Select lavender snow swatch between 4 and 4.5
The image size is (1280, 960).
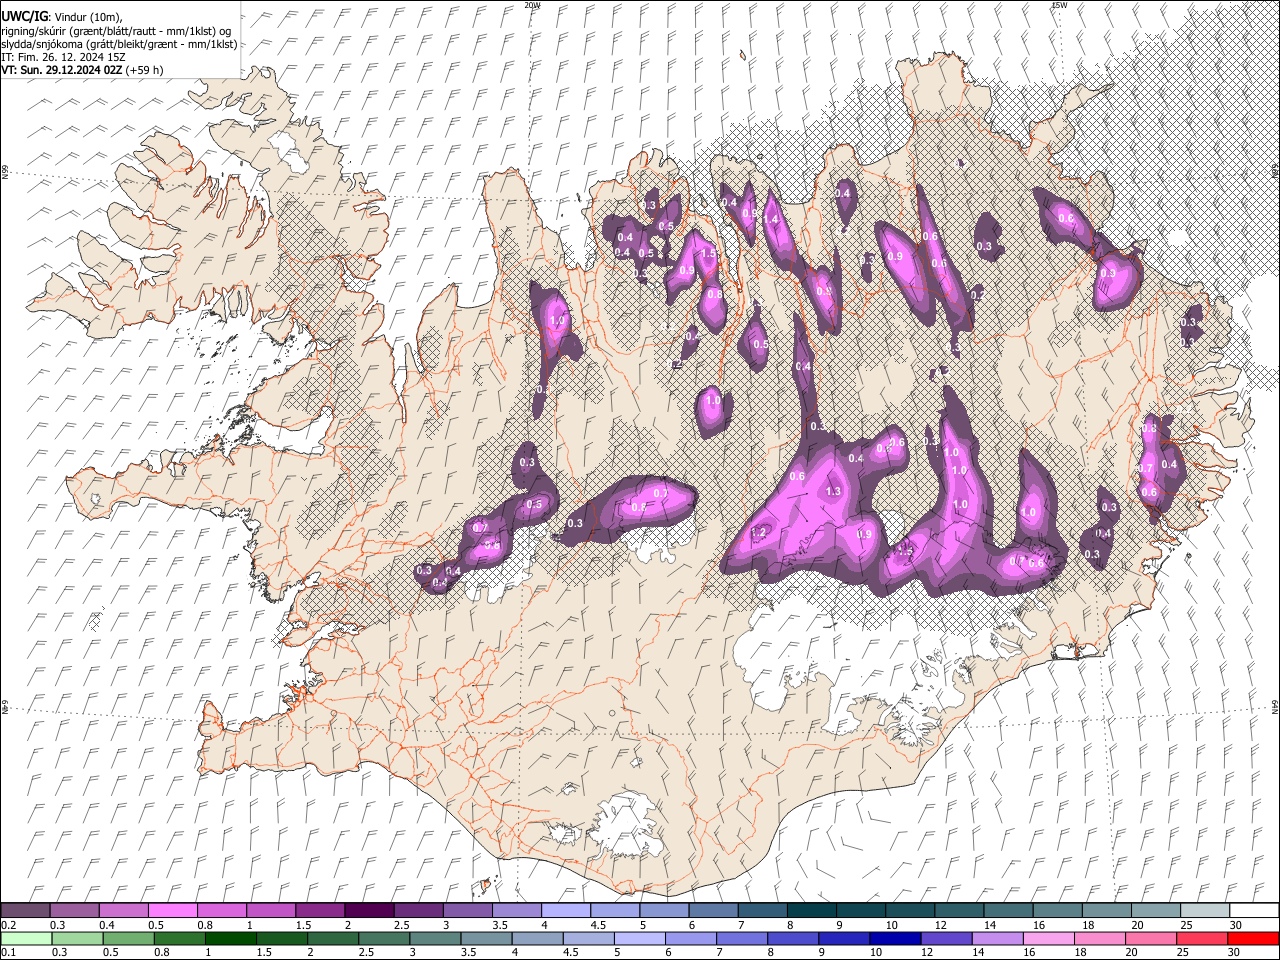(565, 910)
